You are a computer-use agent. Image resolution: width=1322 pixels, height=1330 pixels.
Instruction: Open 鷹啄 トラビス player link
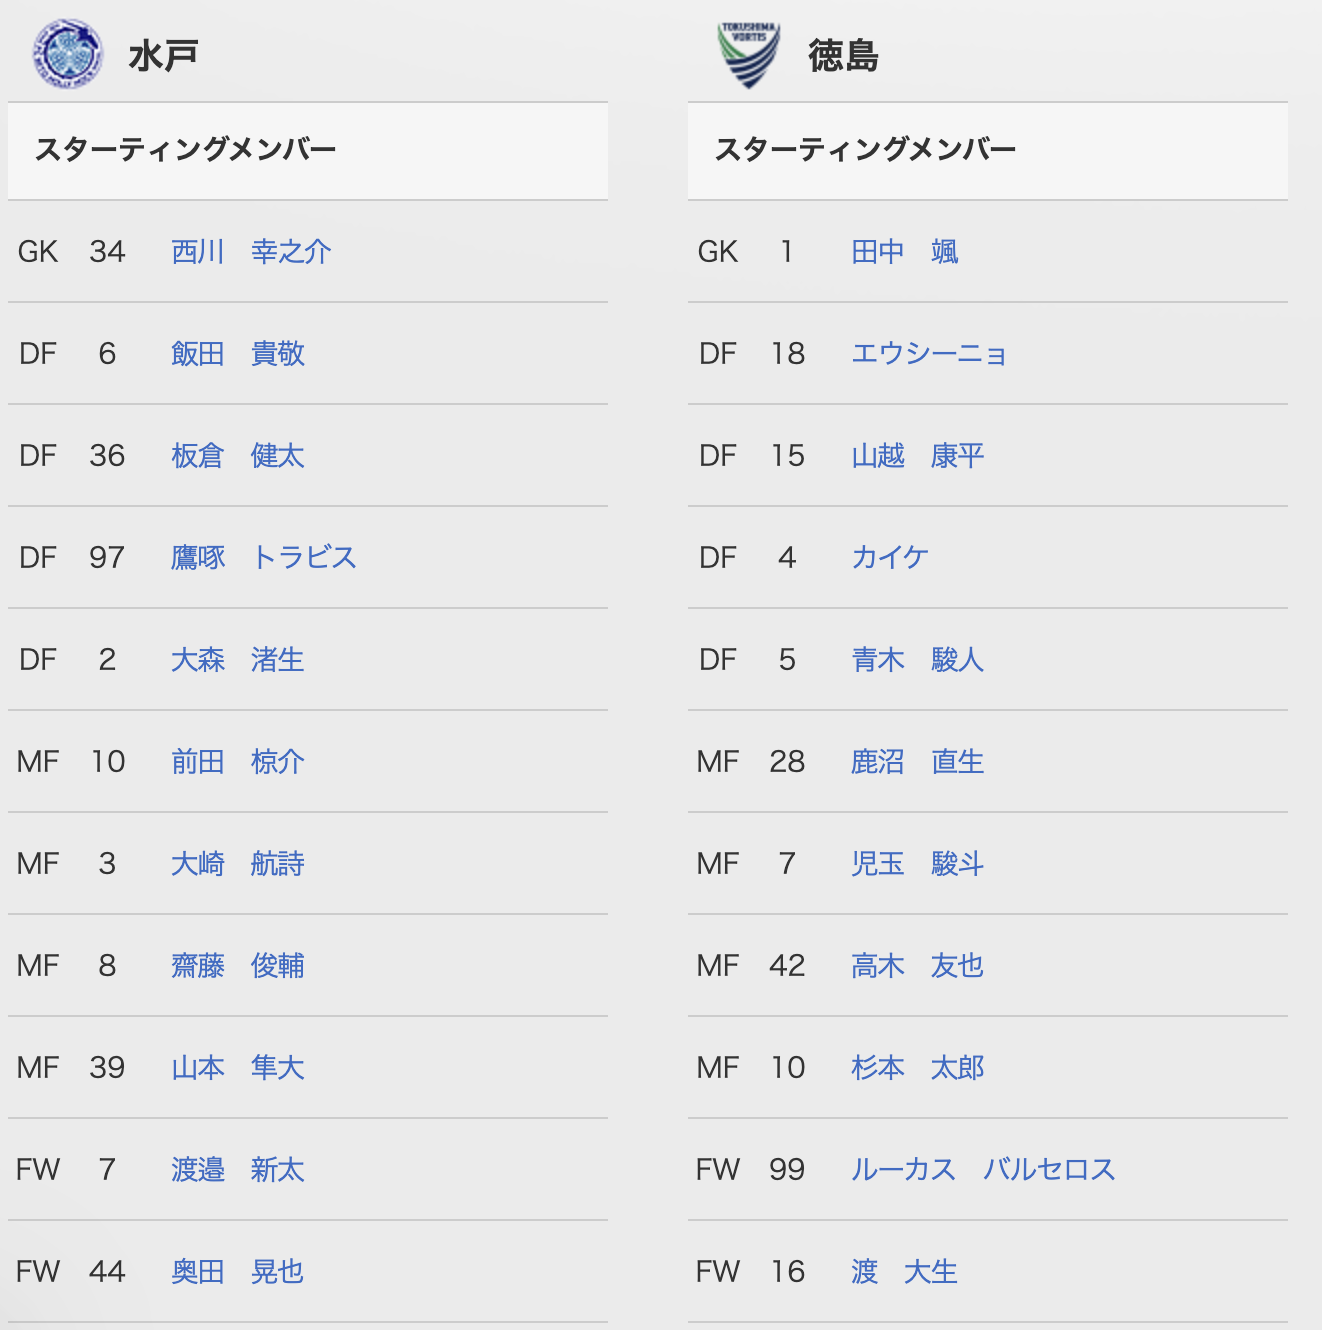pos(264,558)
